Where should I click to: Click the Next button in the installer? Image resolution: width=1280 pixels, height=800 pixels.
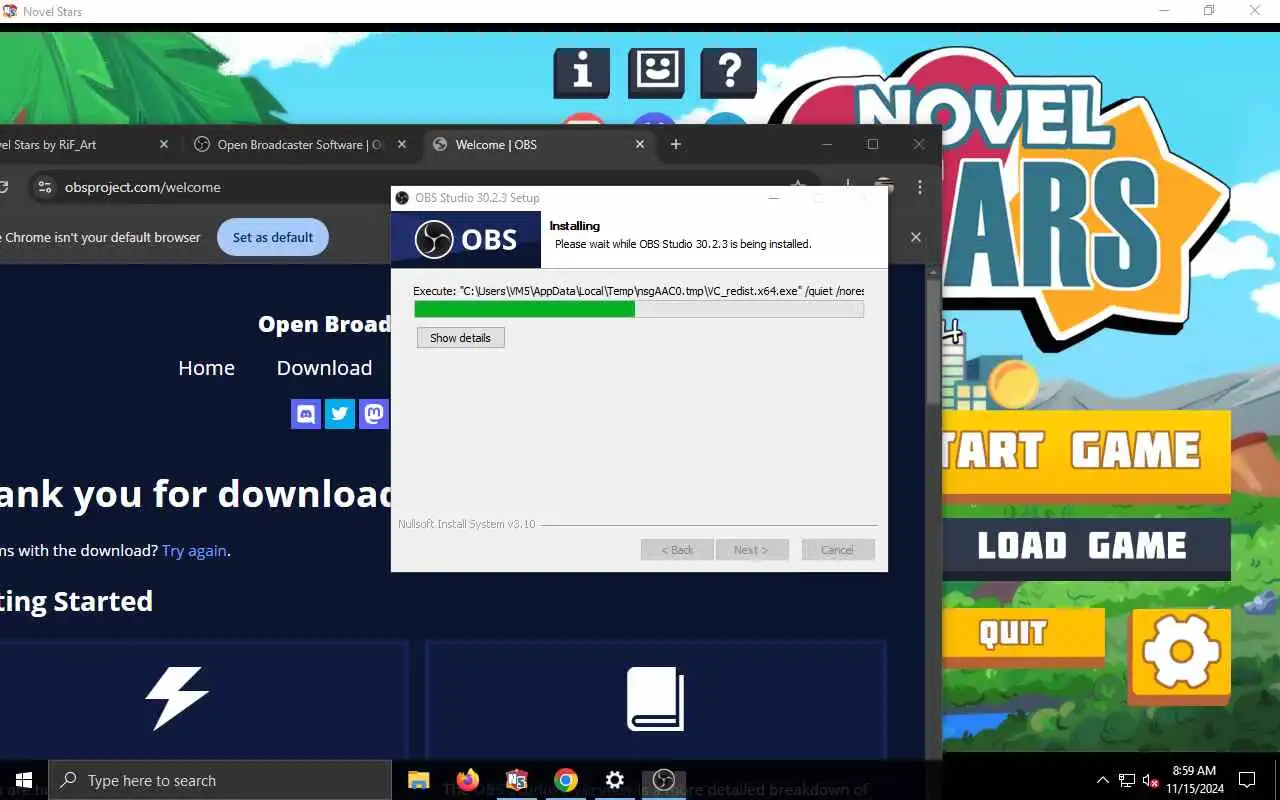tap(752, 550)
